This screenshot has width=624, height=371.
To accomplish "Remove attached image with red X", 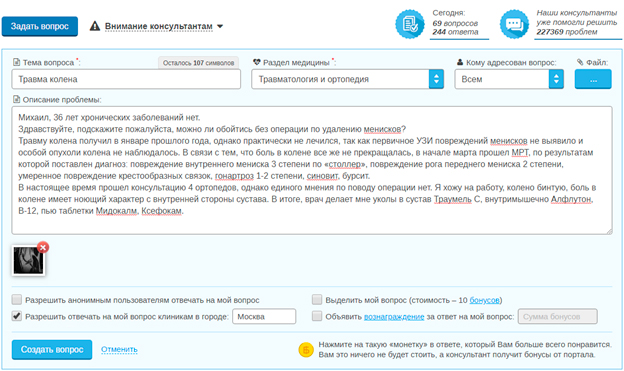I will (43, 247).
